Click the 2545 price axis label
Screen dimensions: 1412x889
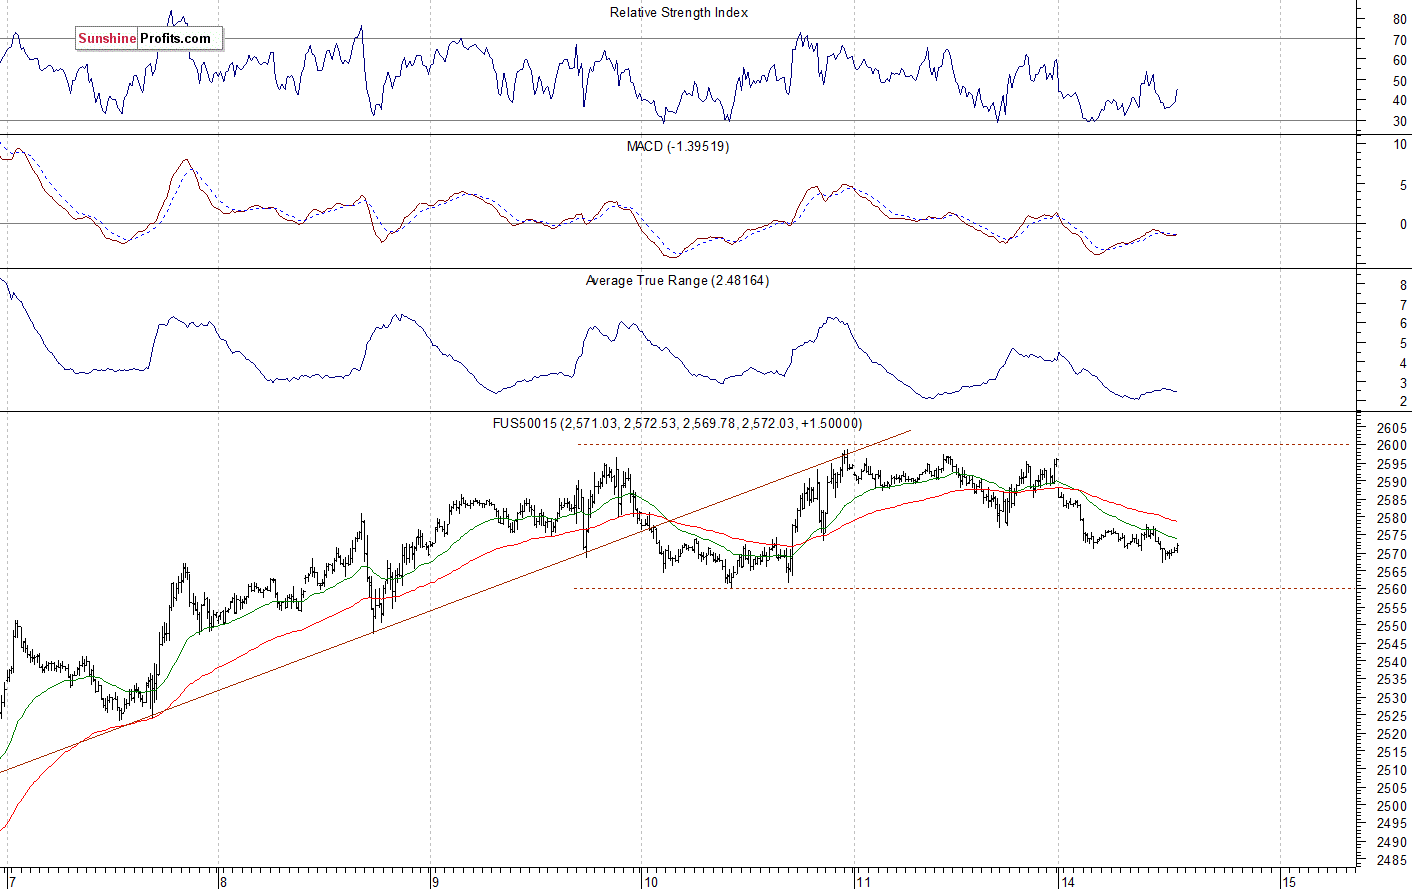1392,644
